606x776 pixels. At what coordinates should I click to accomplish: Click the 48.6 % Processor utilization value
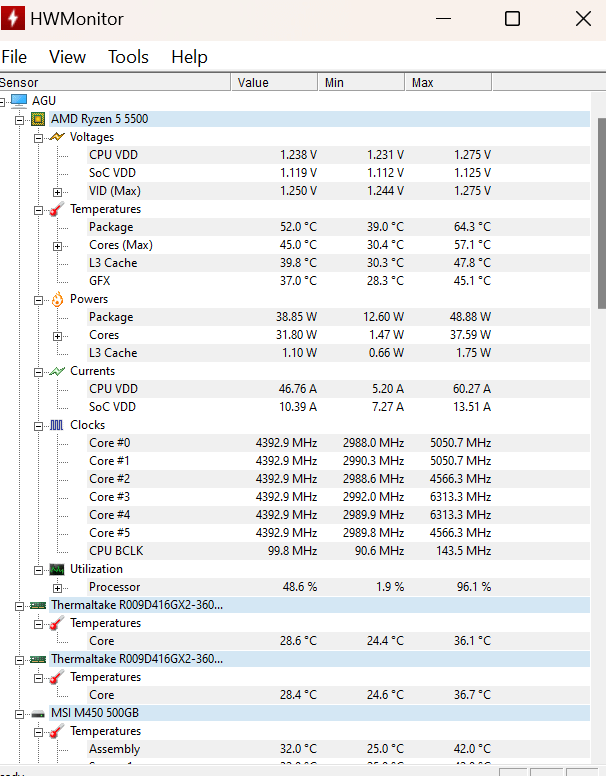(x=300, y=587)
